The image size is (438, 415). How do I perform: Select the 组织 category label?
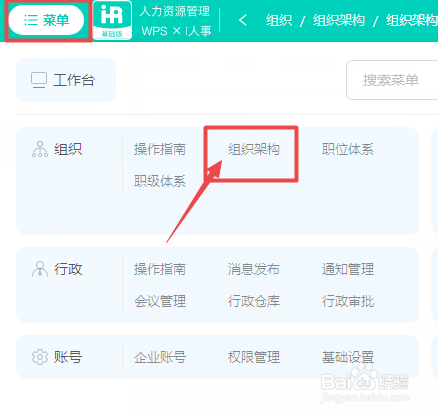click(68, 149)
